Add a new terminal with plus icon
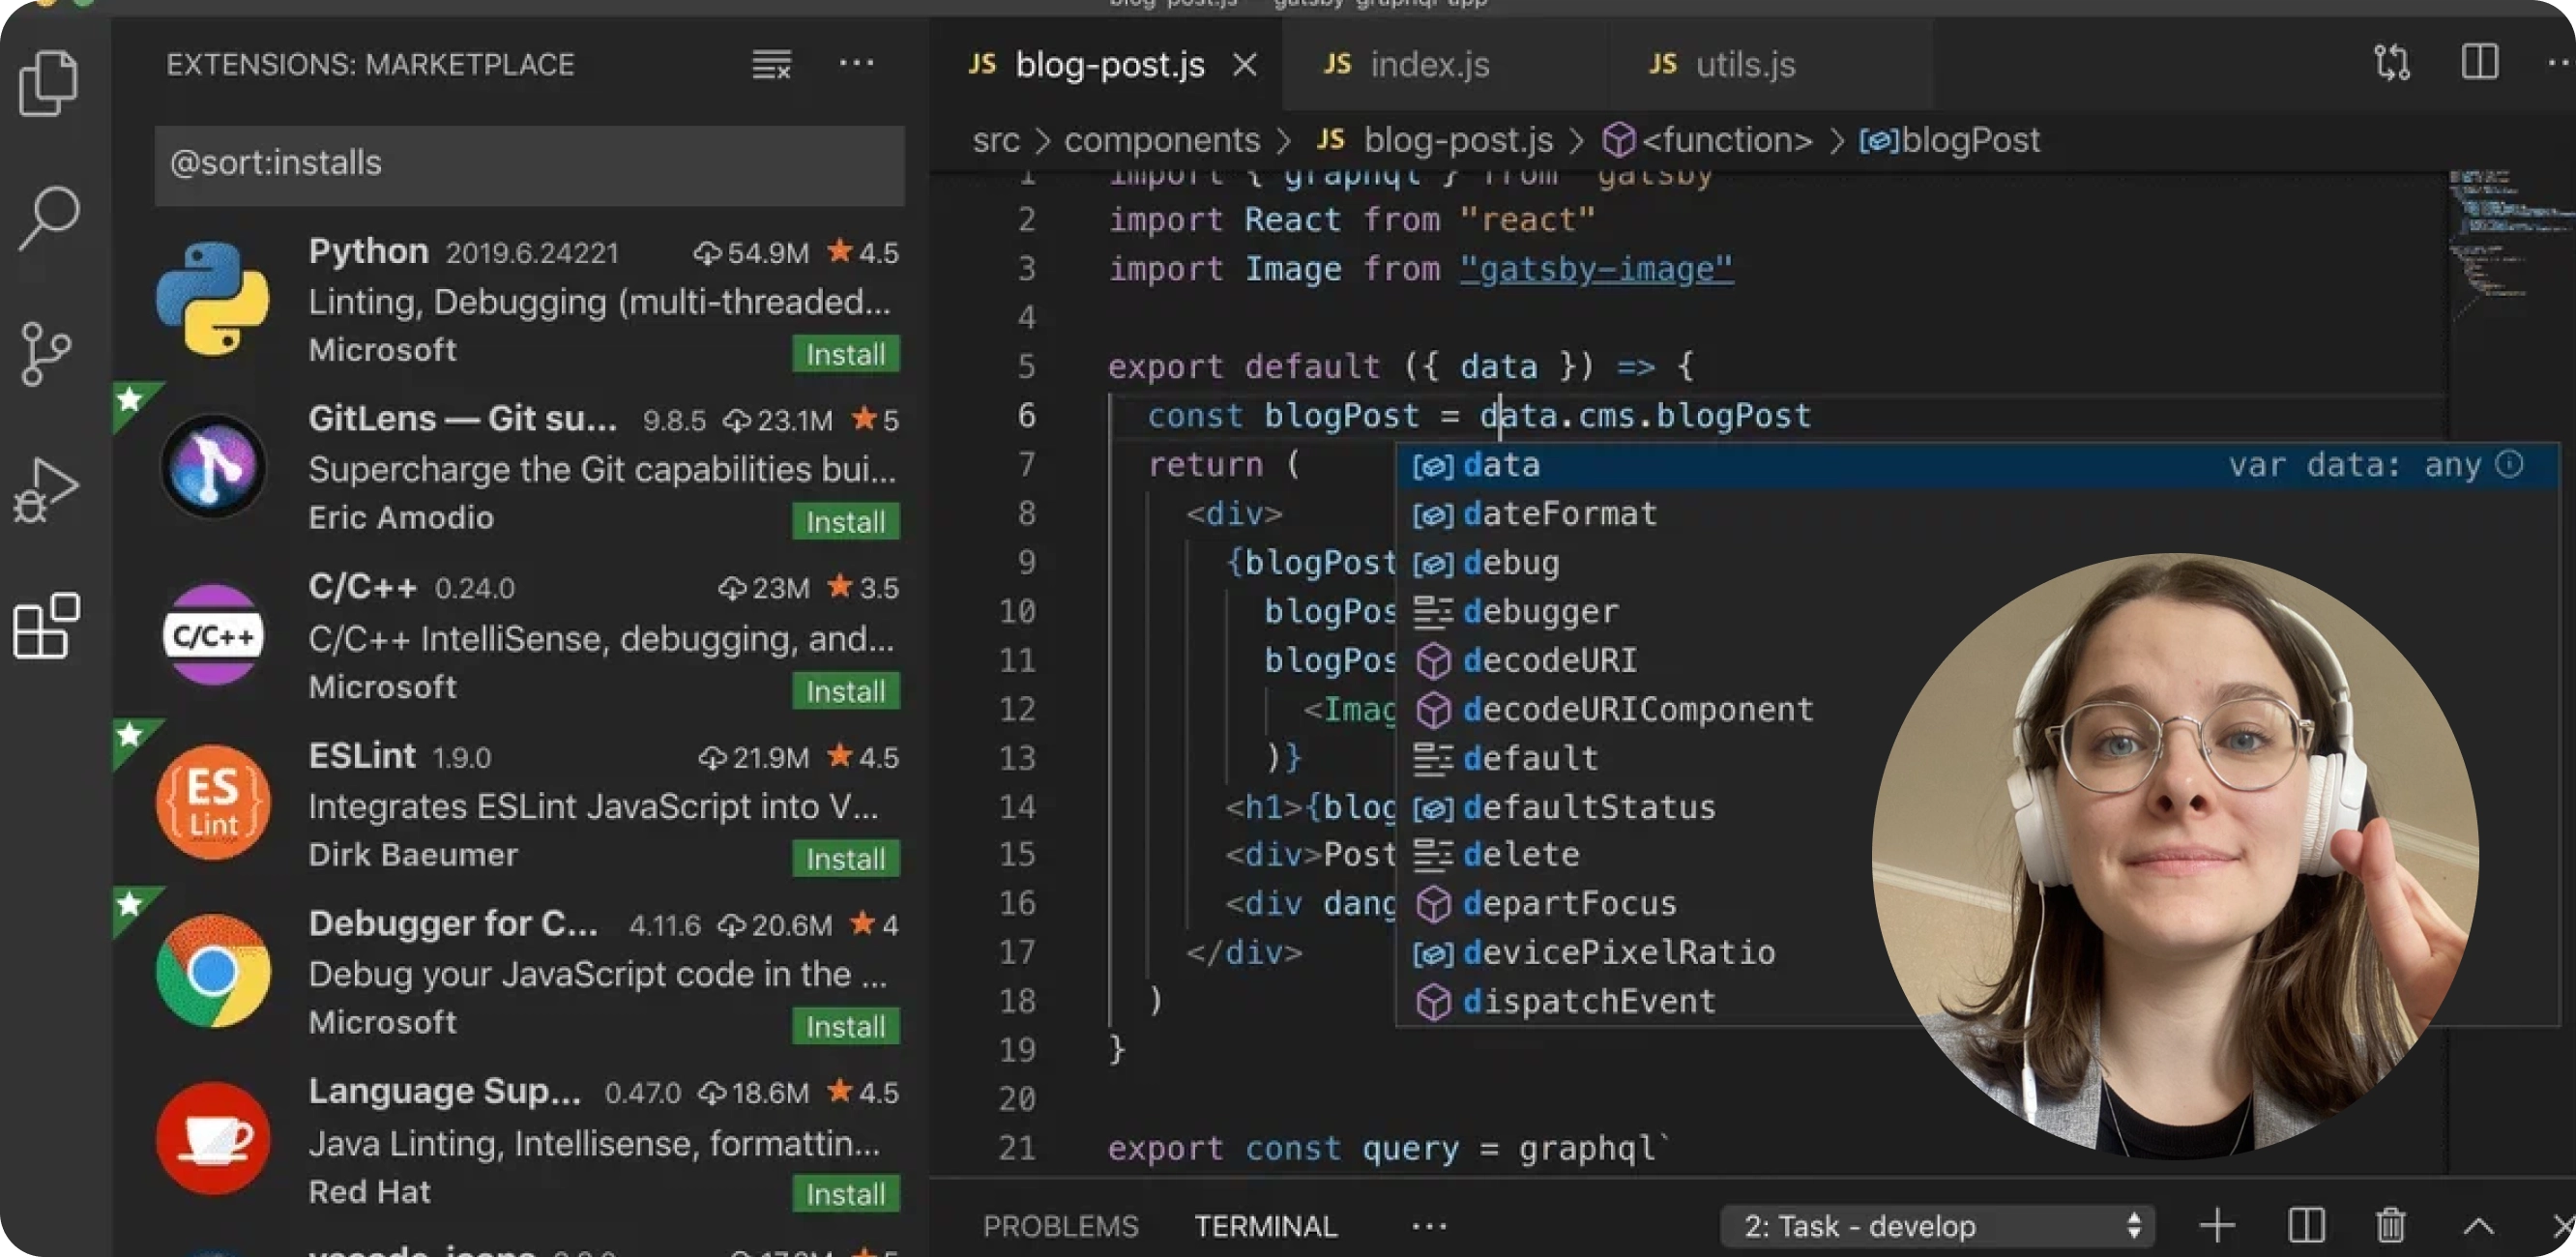This screenshot has width=2576, height=1257. point(2216,1225)
